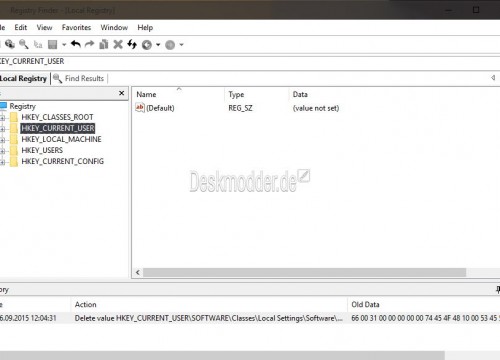
Task: Open the Window menu
Action: [x=114, y=27]
